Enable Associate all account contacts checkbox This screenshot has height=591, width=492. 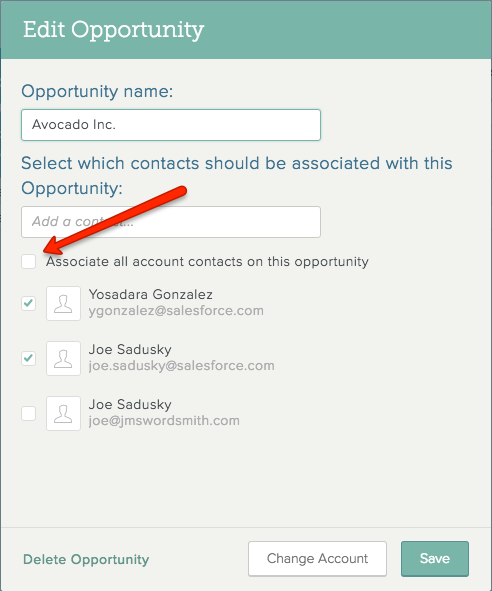pos(29,261)
